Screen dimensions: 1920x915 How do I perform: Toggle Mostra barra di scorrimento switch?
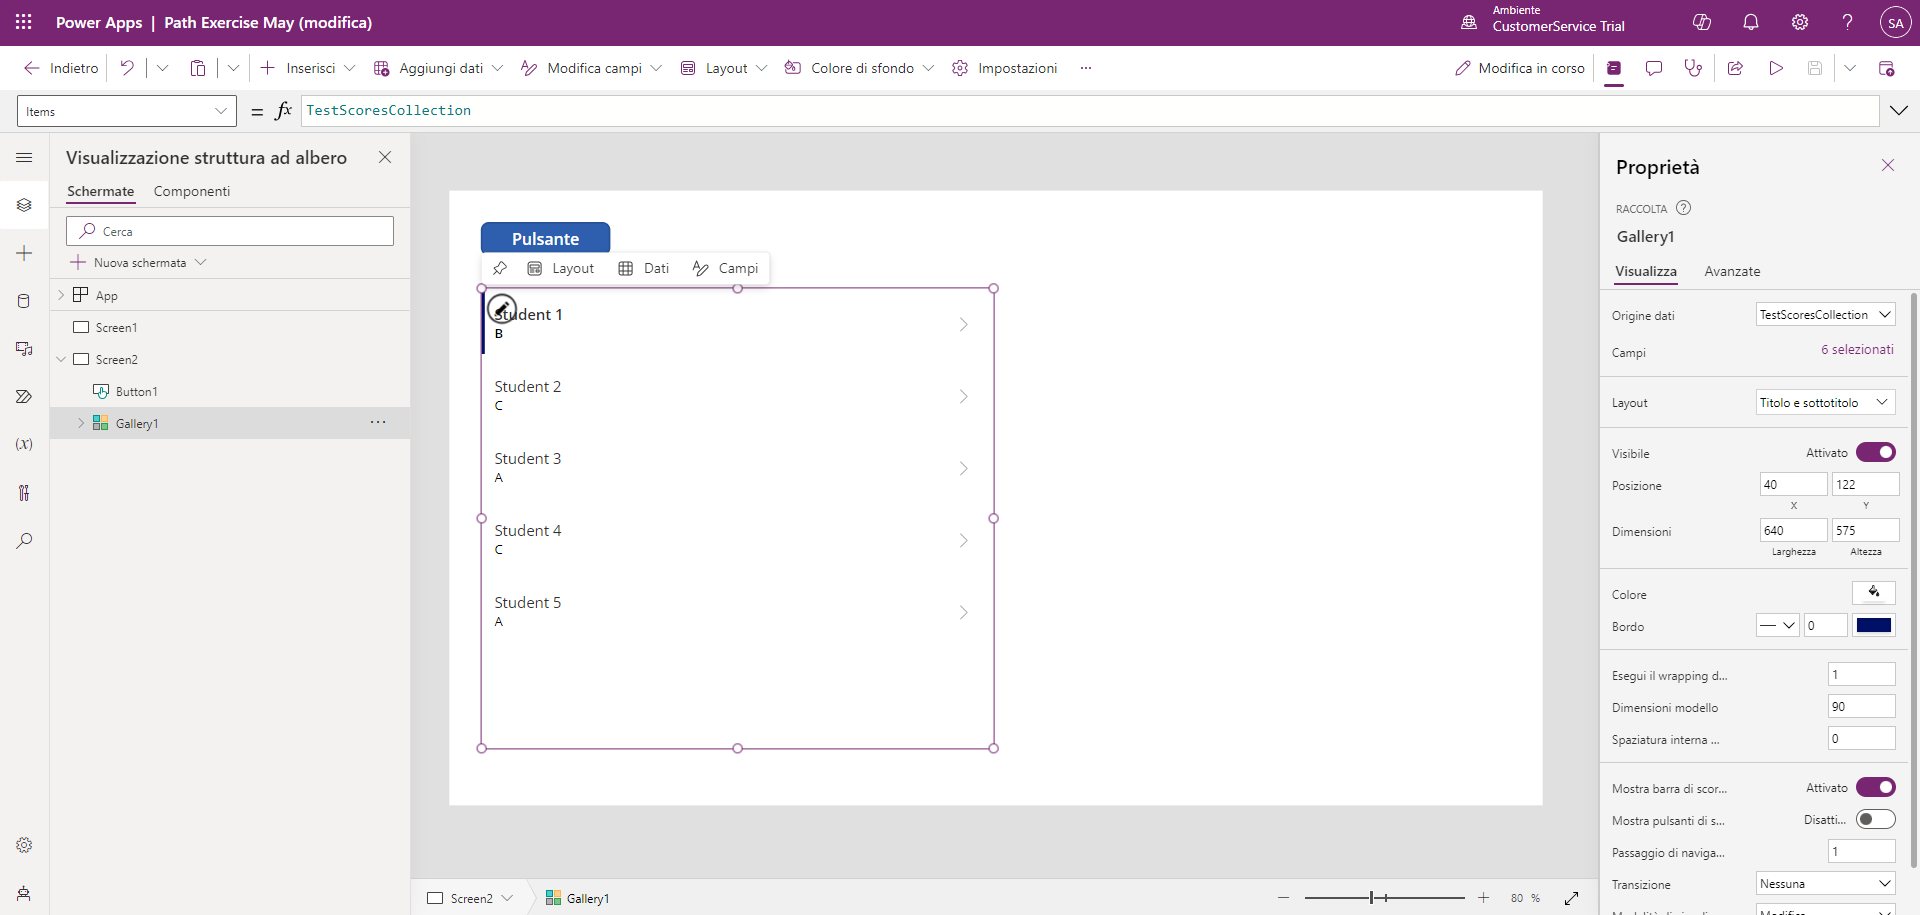1875,787
